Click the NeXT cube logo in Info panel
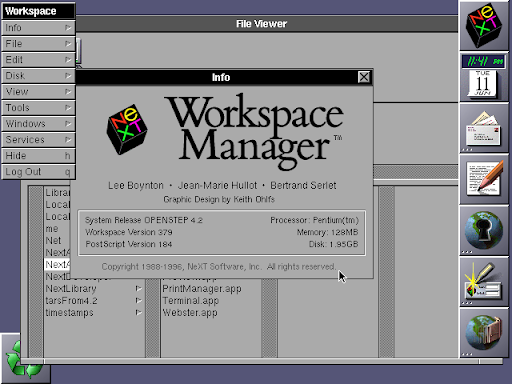The height and width of the screenshot is (384, 512). (x=127, y=129)
